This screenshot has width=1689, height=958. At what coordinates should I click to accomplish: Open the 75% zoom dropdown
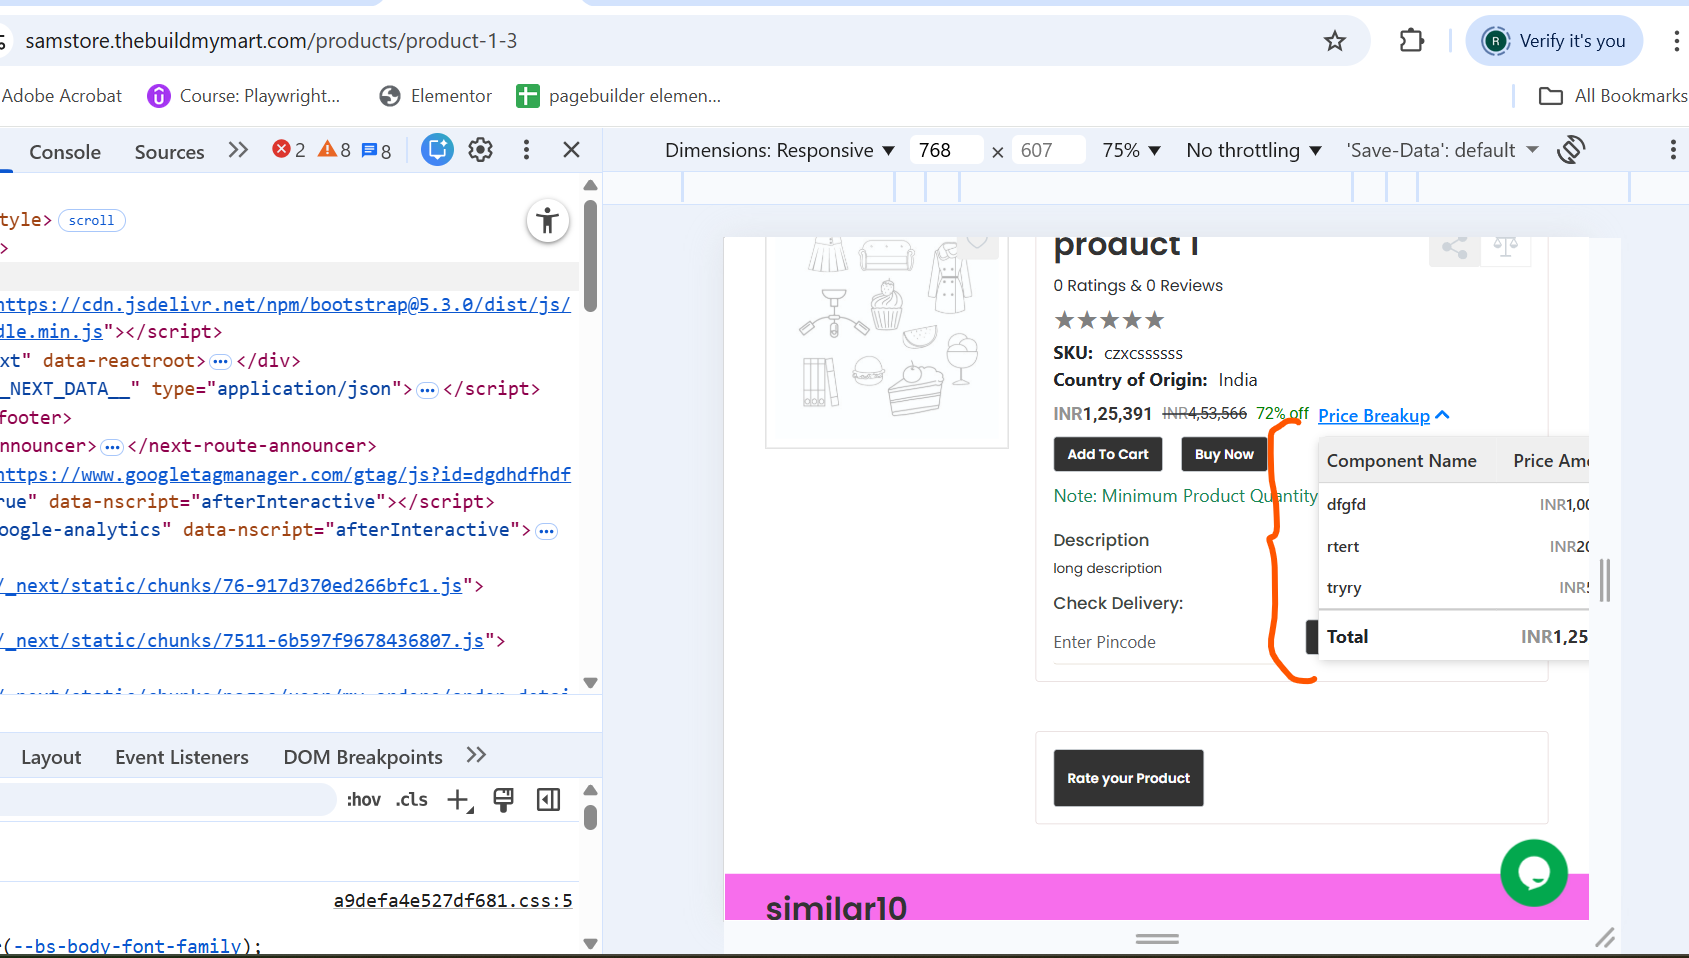pos(1131,150)
